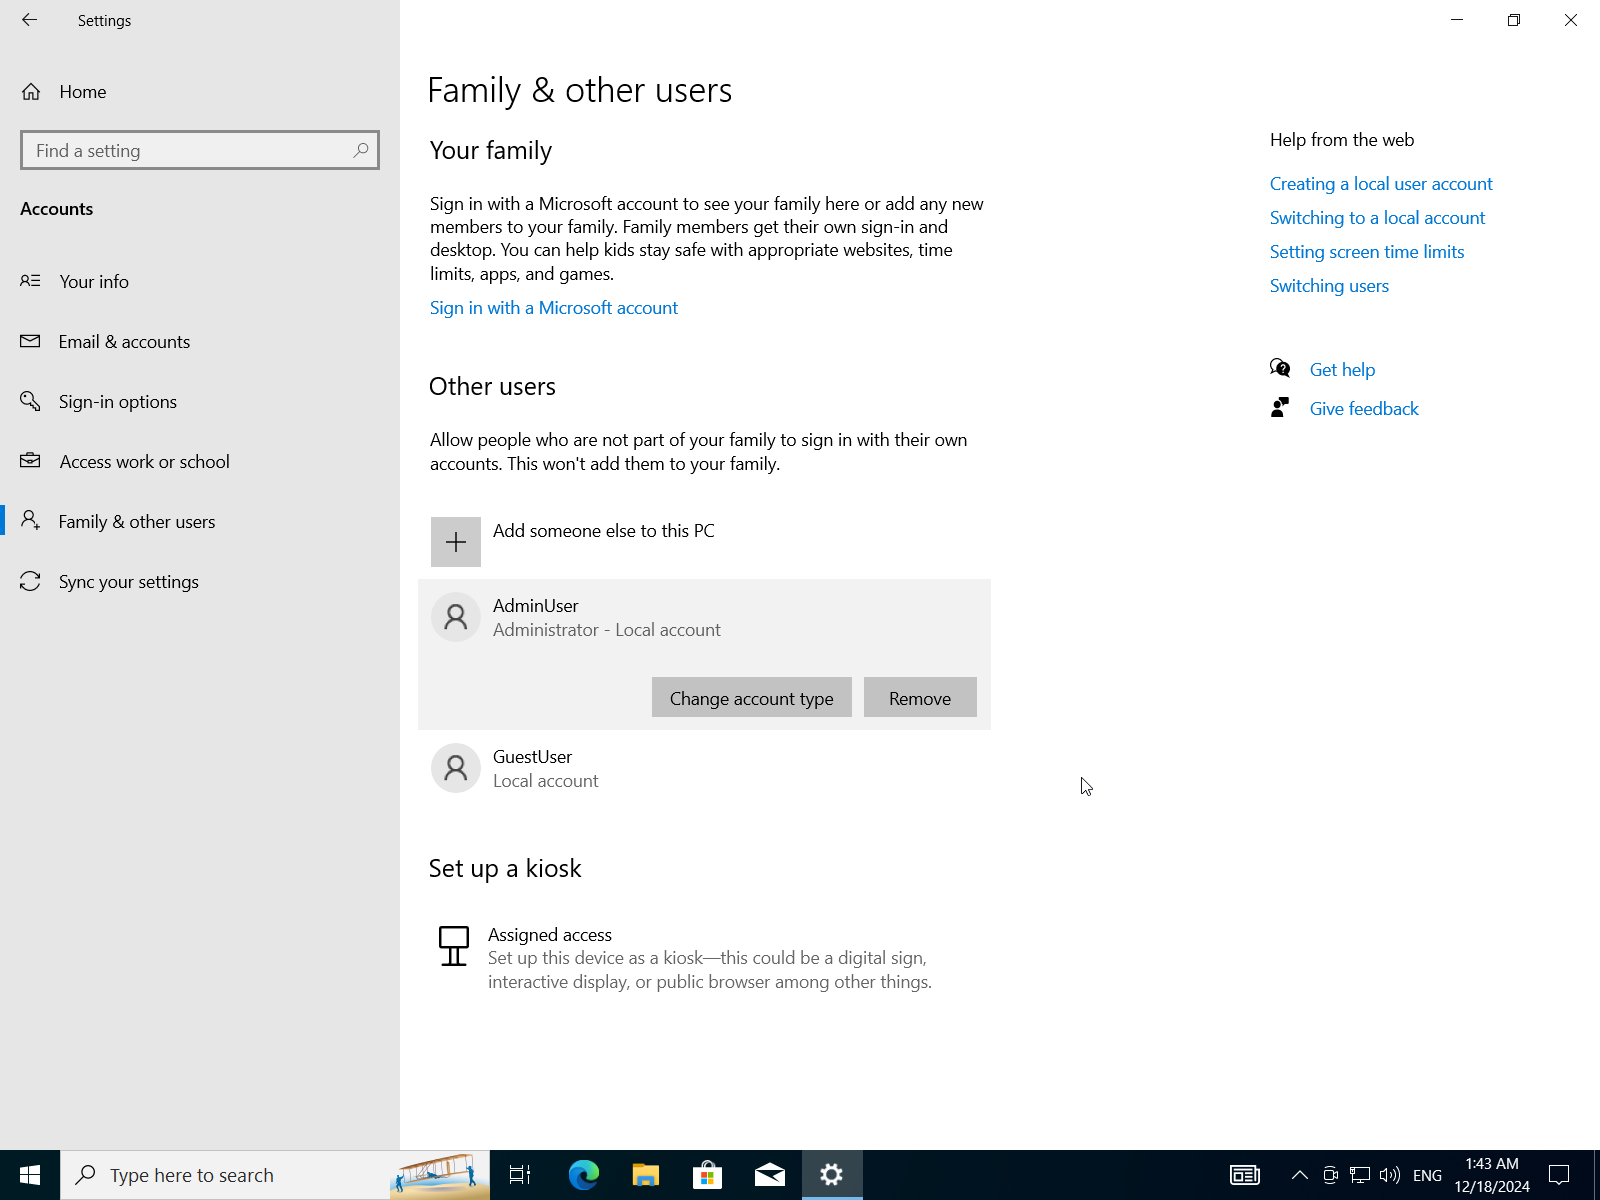Click the Type here to search box

point(275,1175)
